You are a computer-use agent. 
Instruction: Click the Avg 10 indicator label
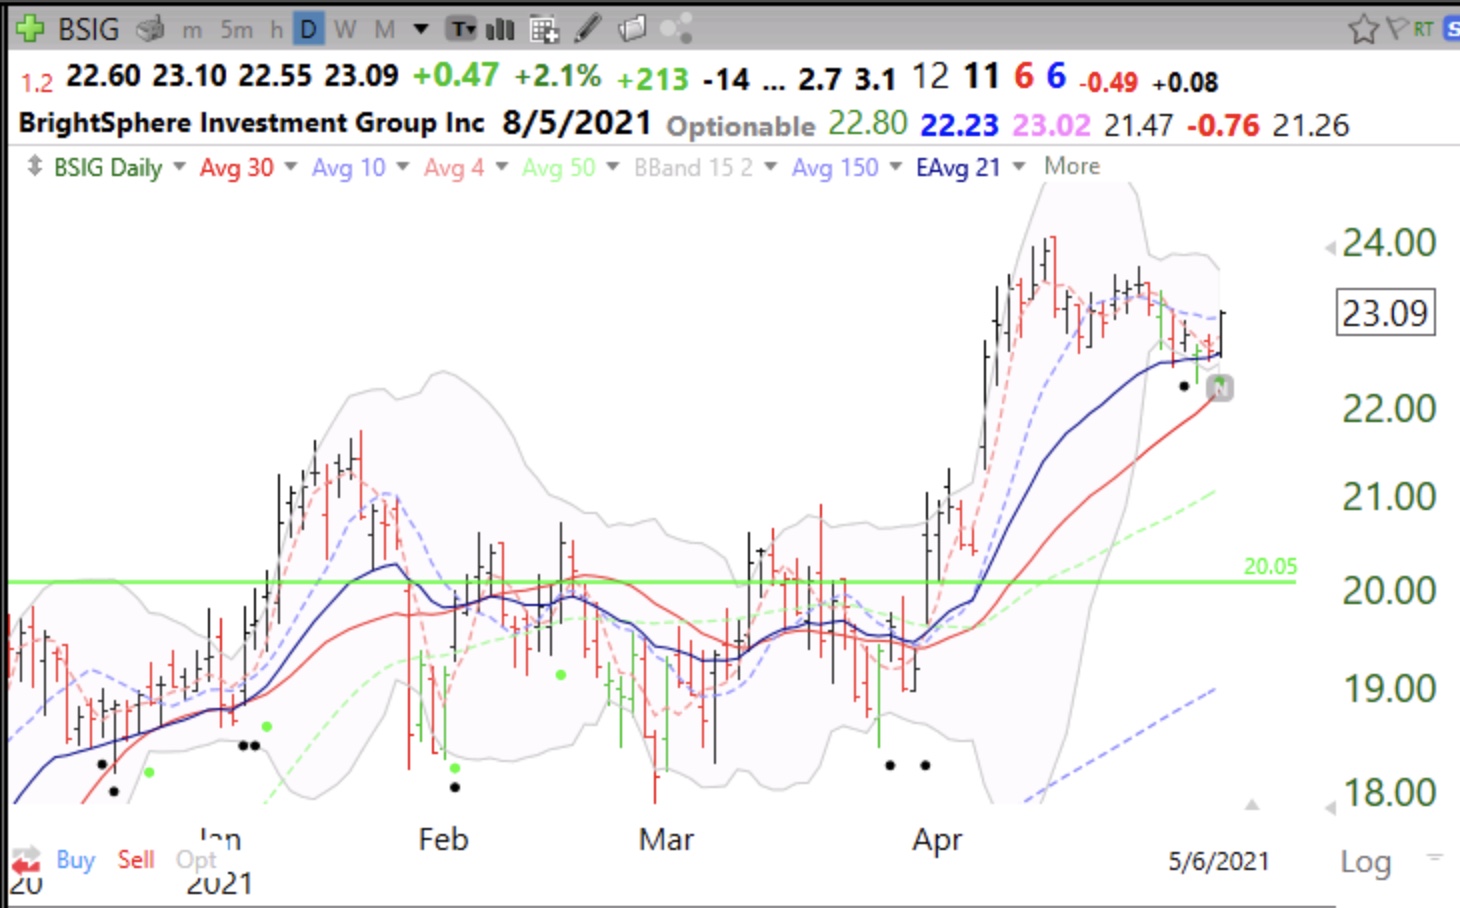click(x=349, y=167)
